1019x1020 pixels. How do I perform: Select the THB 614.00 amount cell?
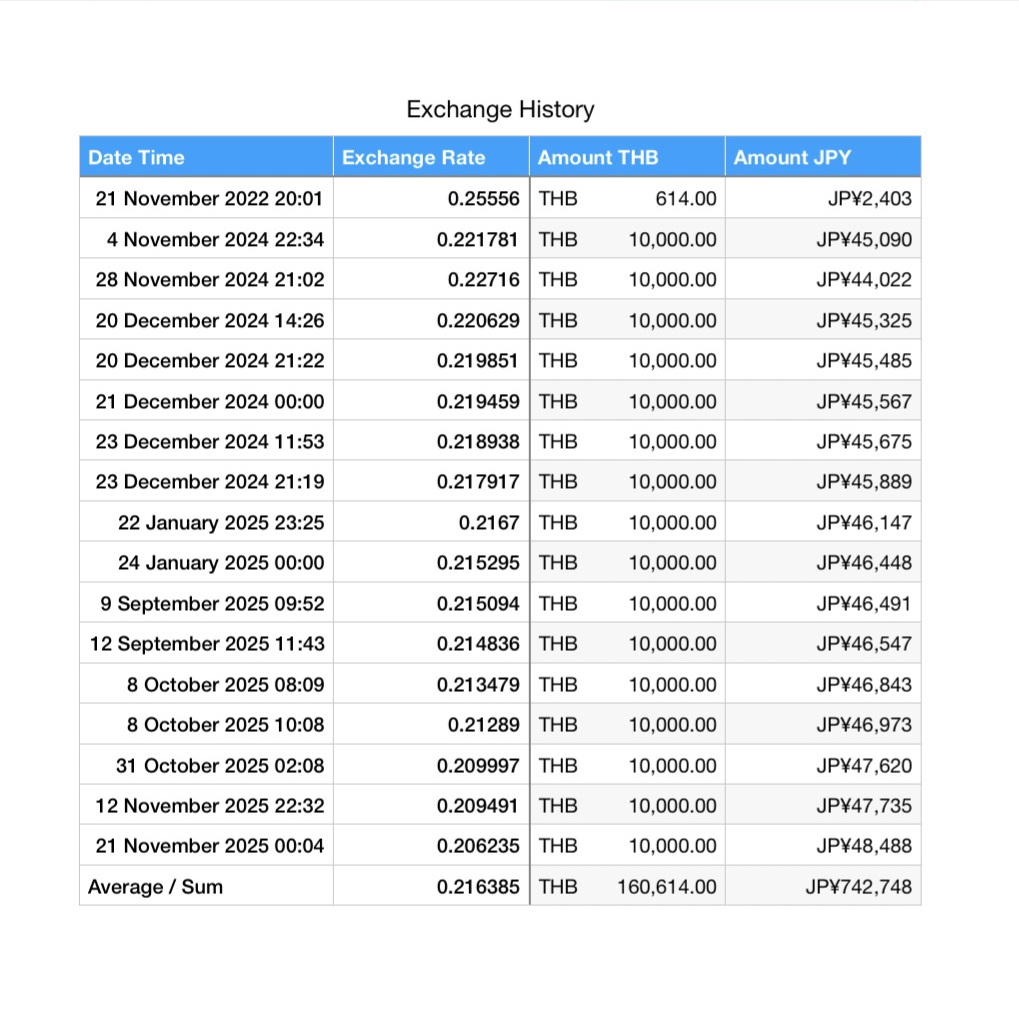(627, 198)
